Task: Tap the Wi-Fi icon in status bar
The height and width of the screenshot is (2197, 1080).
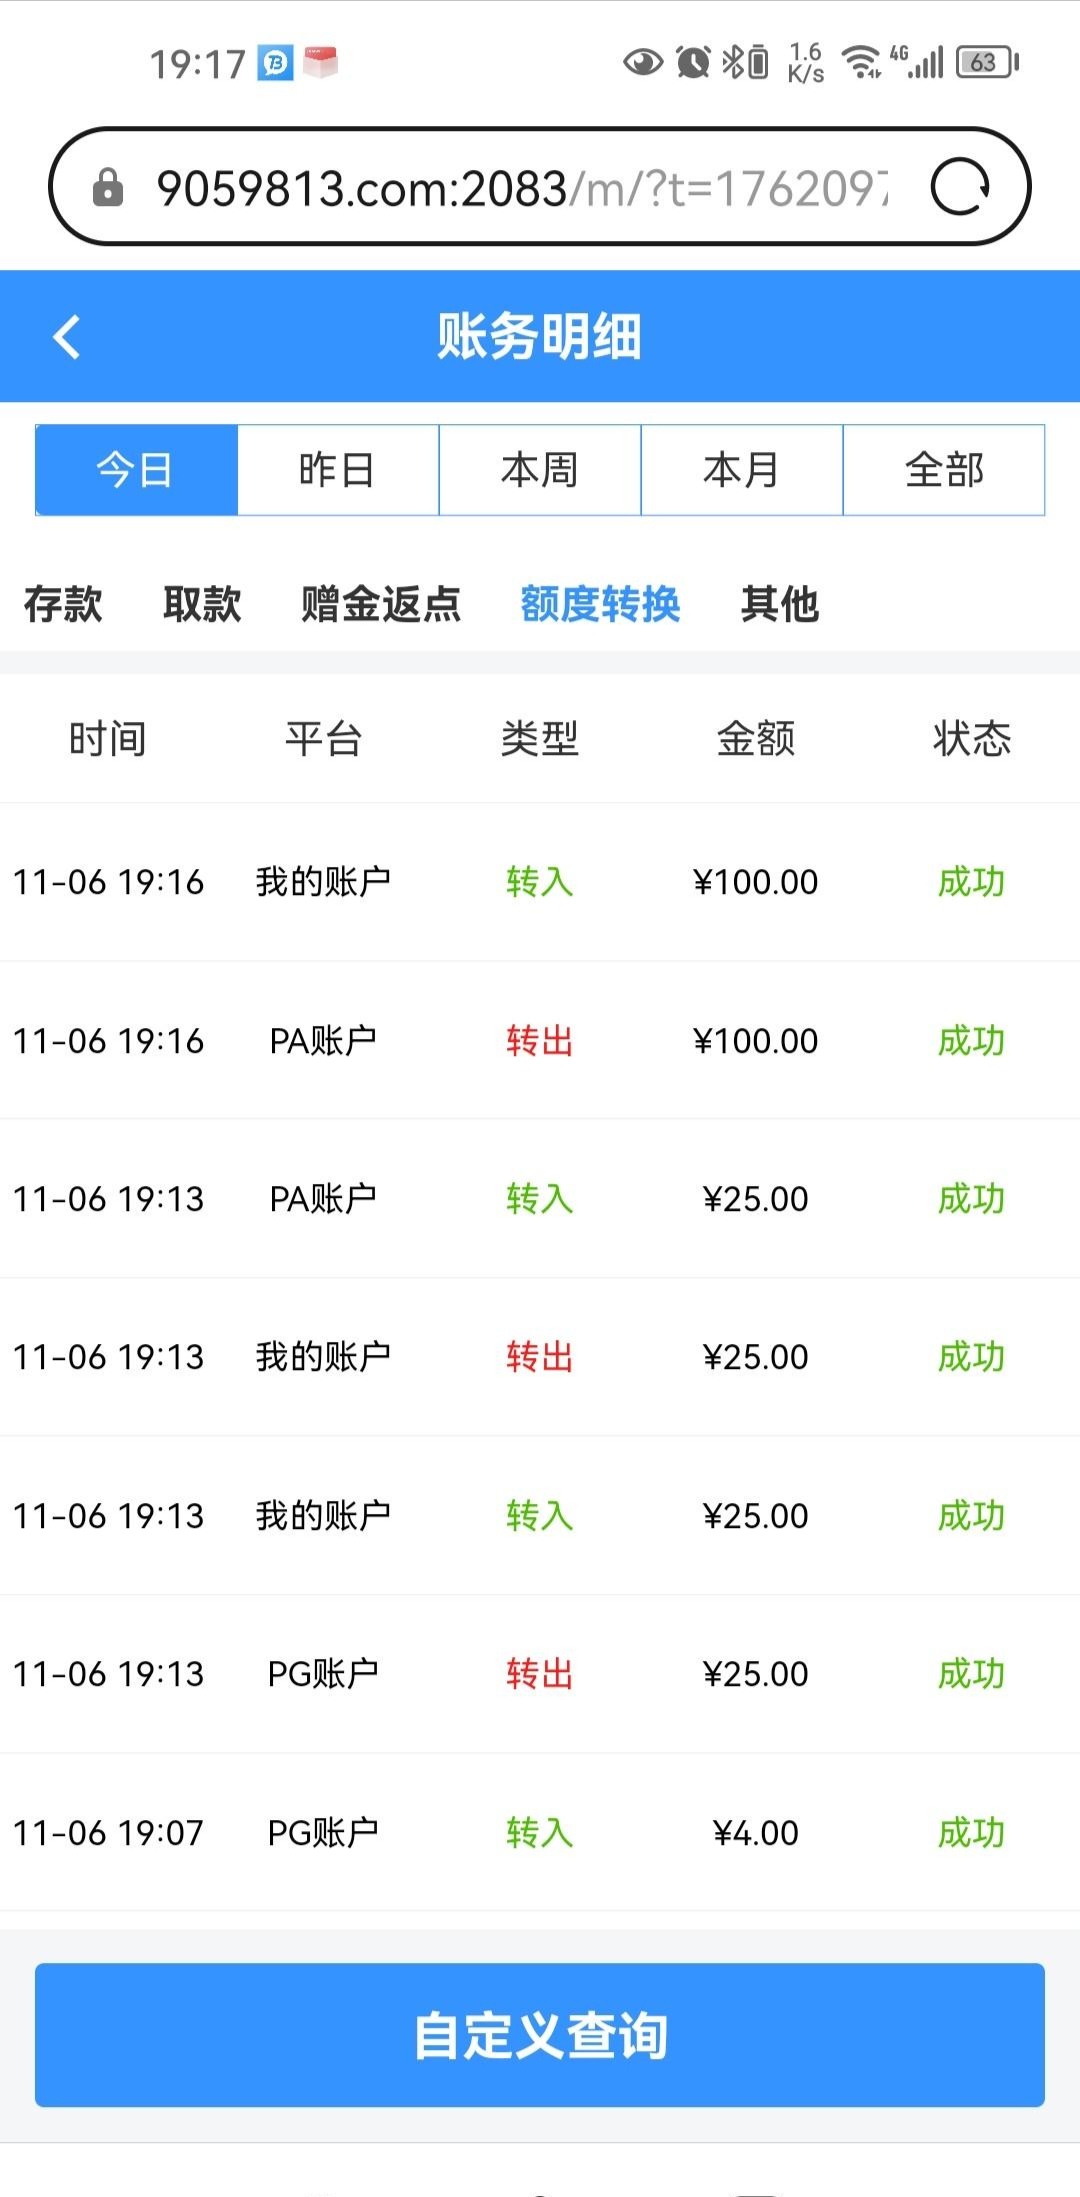Action: 860,63
